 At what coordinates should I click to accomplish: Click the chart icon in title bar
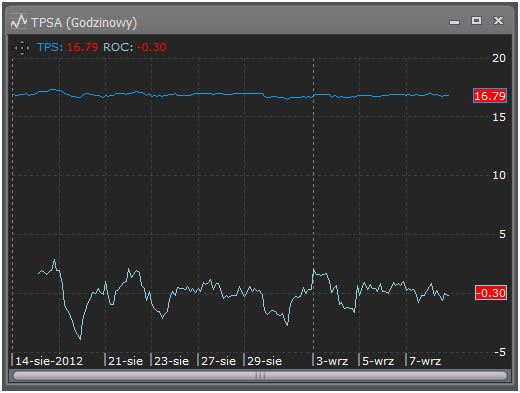tap(19, 22)
